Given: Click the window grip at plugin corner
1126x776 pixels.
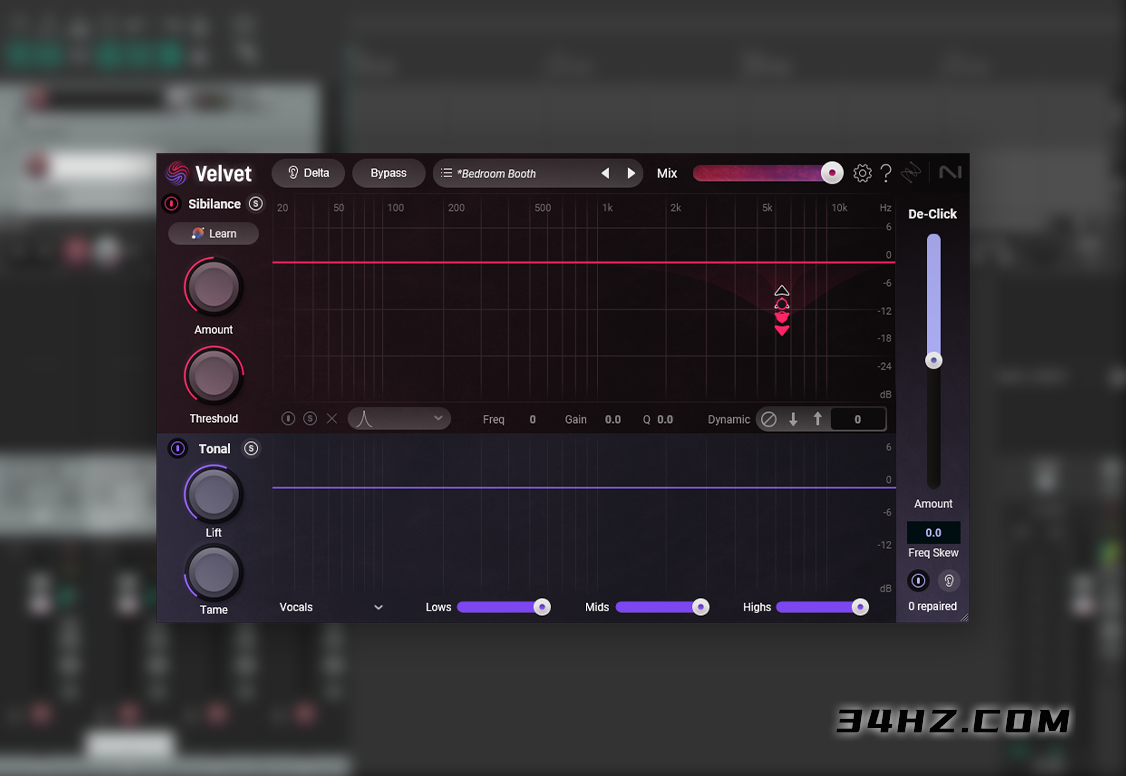Looking at the screenshot, I should [x=964, y=617].
